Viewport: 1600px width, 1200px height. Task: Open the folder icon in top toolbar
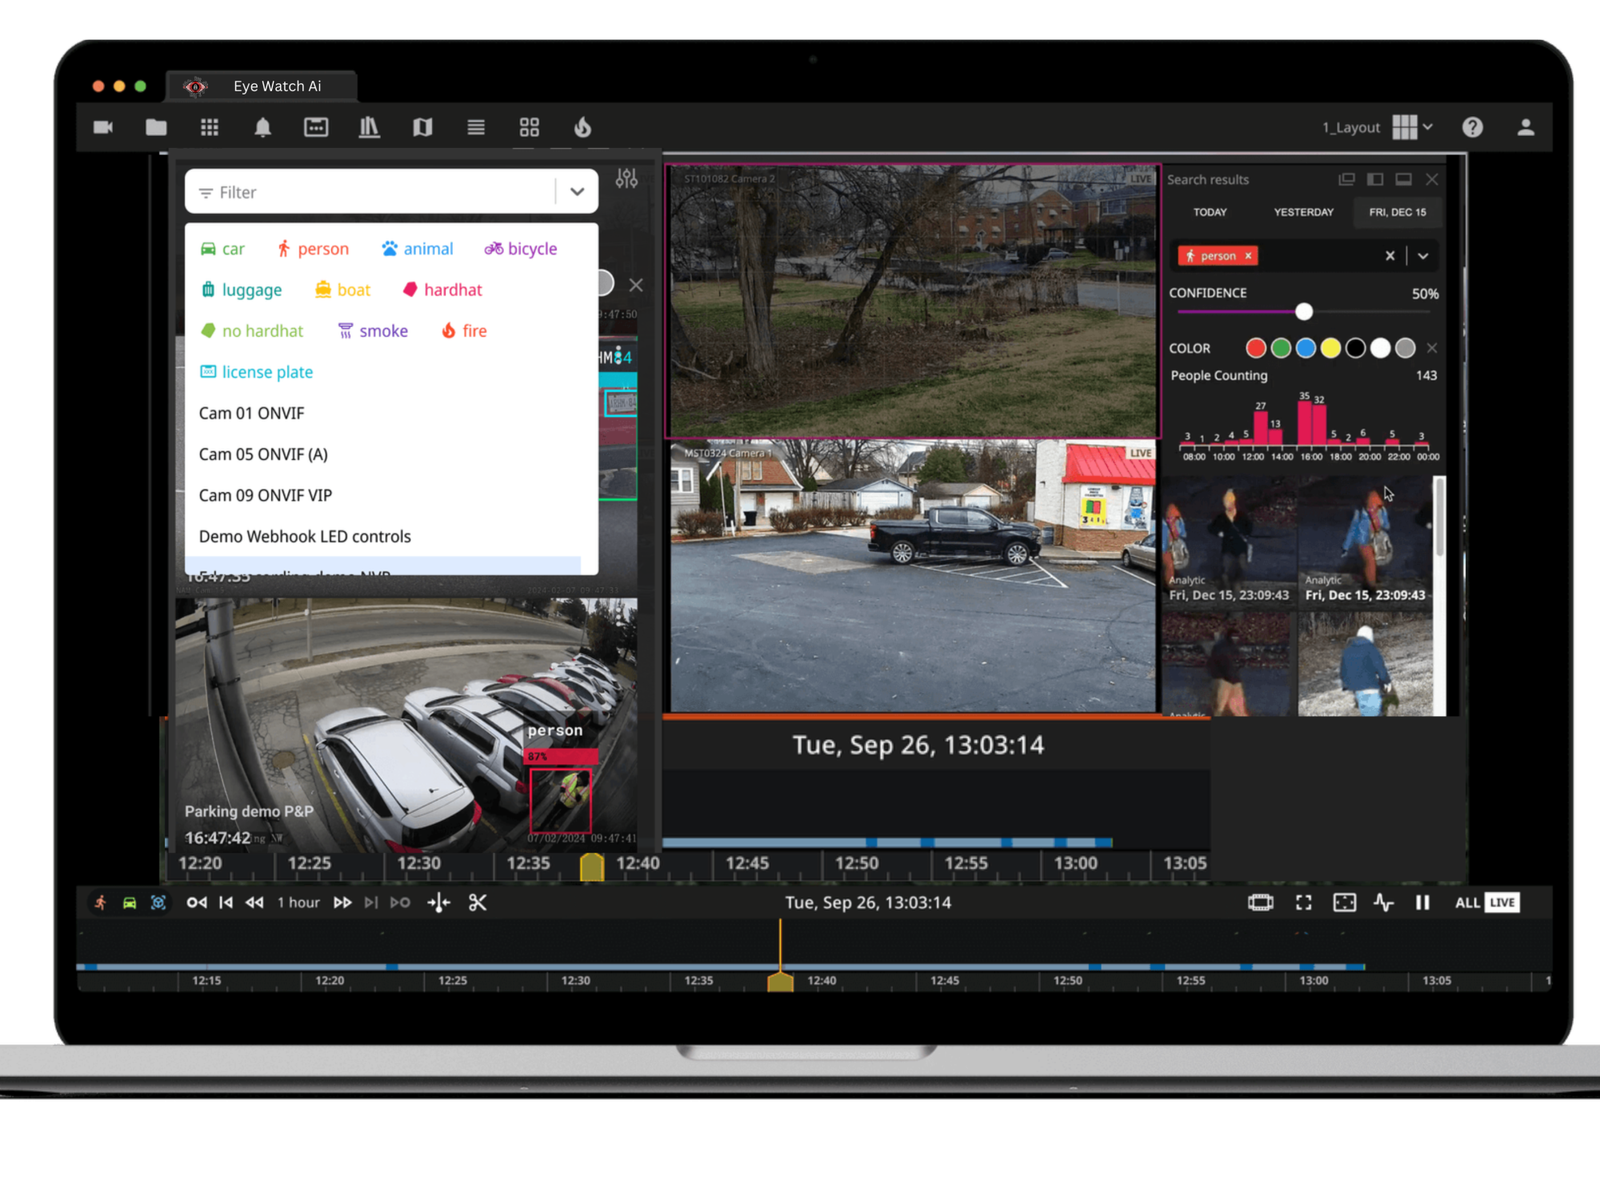(x=156, y=127)
